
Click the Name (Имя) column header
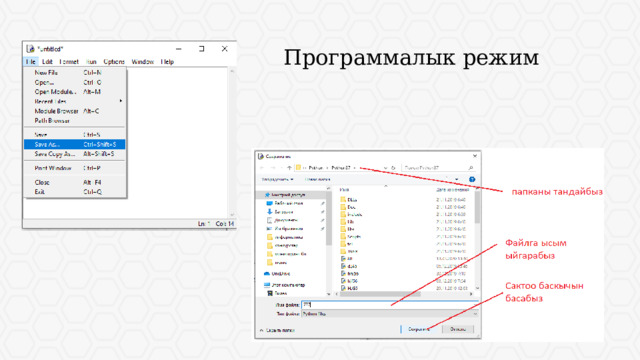click(344, 190)
